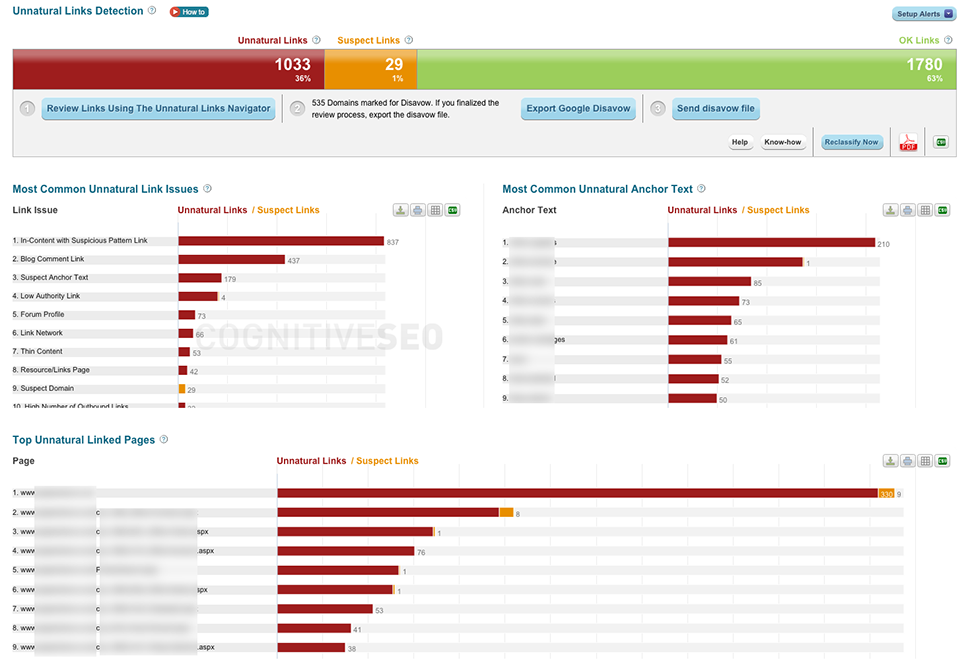Viewport: 970px width, 666px height.
Task: Download the Top Unnatural Linked Pages chart
Action: click(890, 461)
